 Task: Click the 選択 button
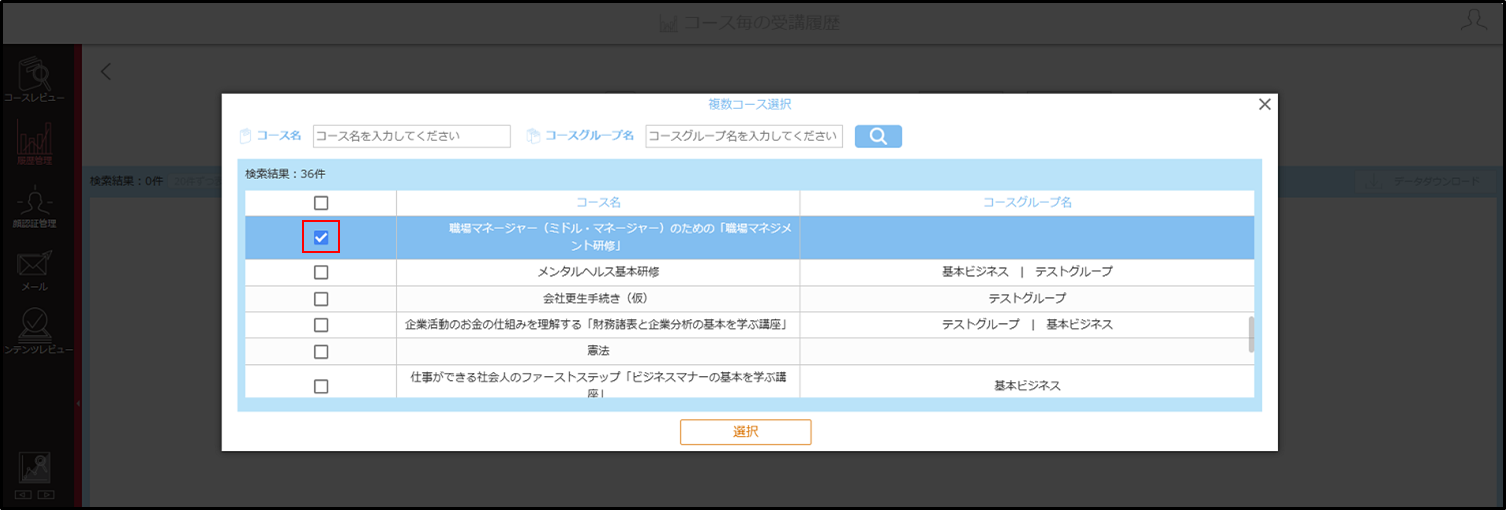(745, 432)
